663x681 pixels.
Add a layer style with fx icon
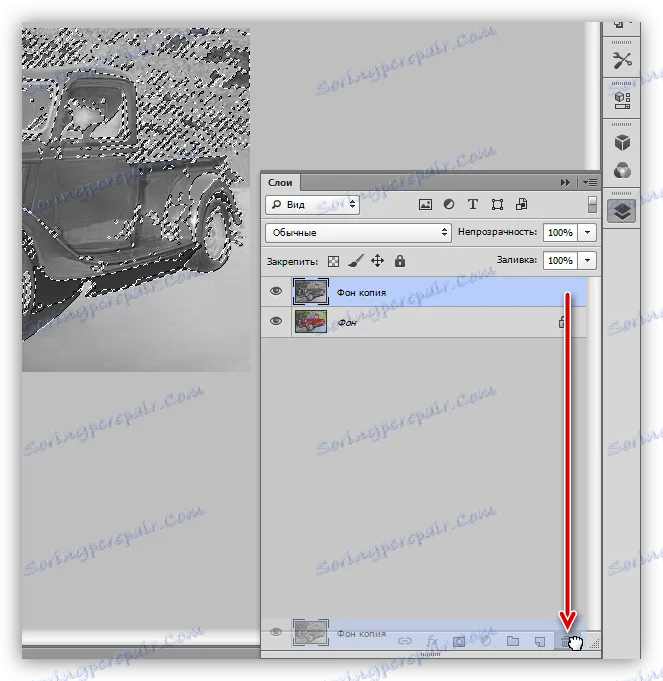(432, 641)
